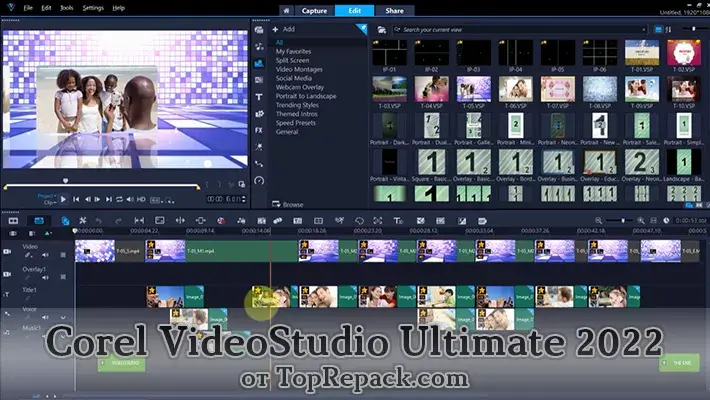Switch to Timeline view
The height and width of the screenshot is (400, 710).
[x=39, y=221]
